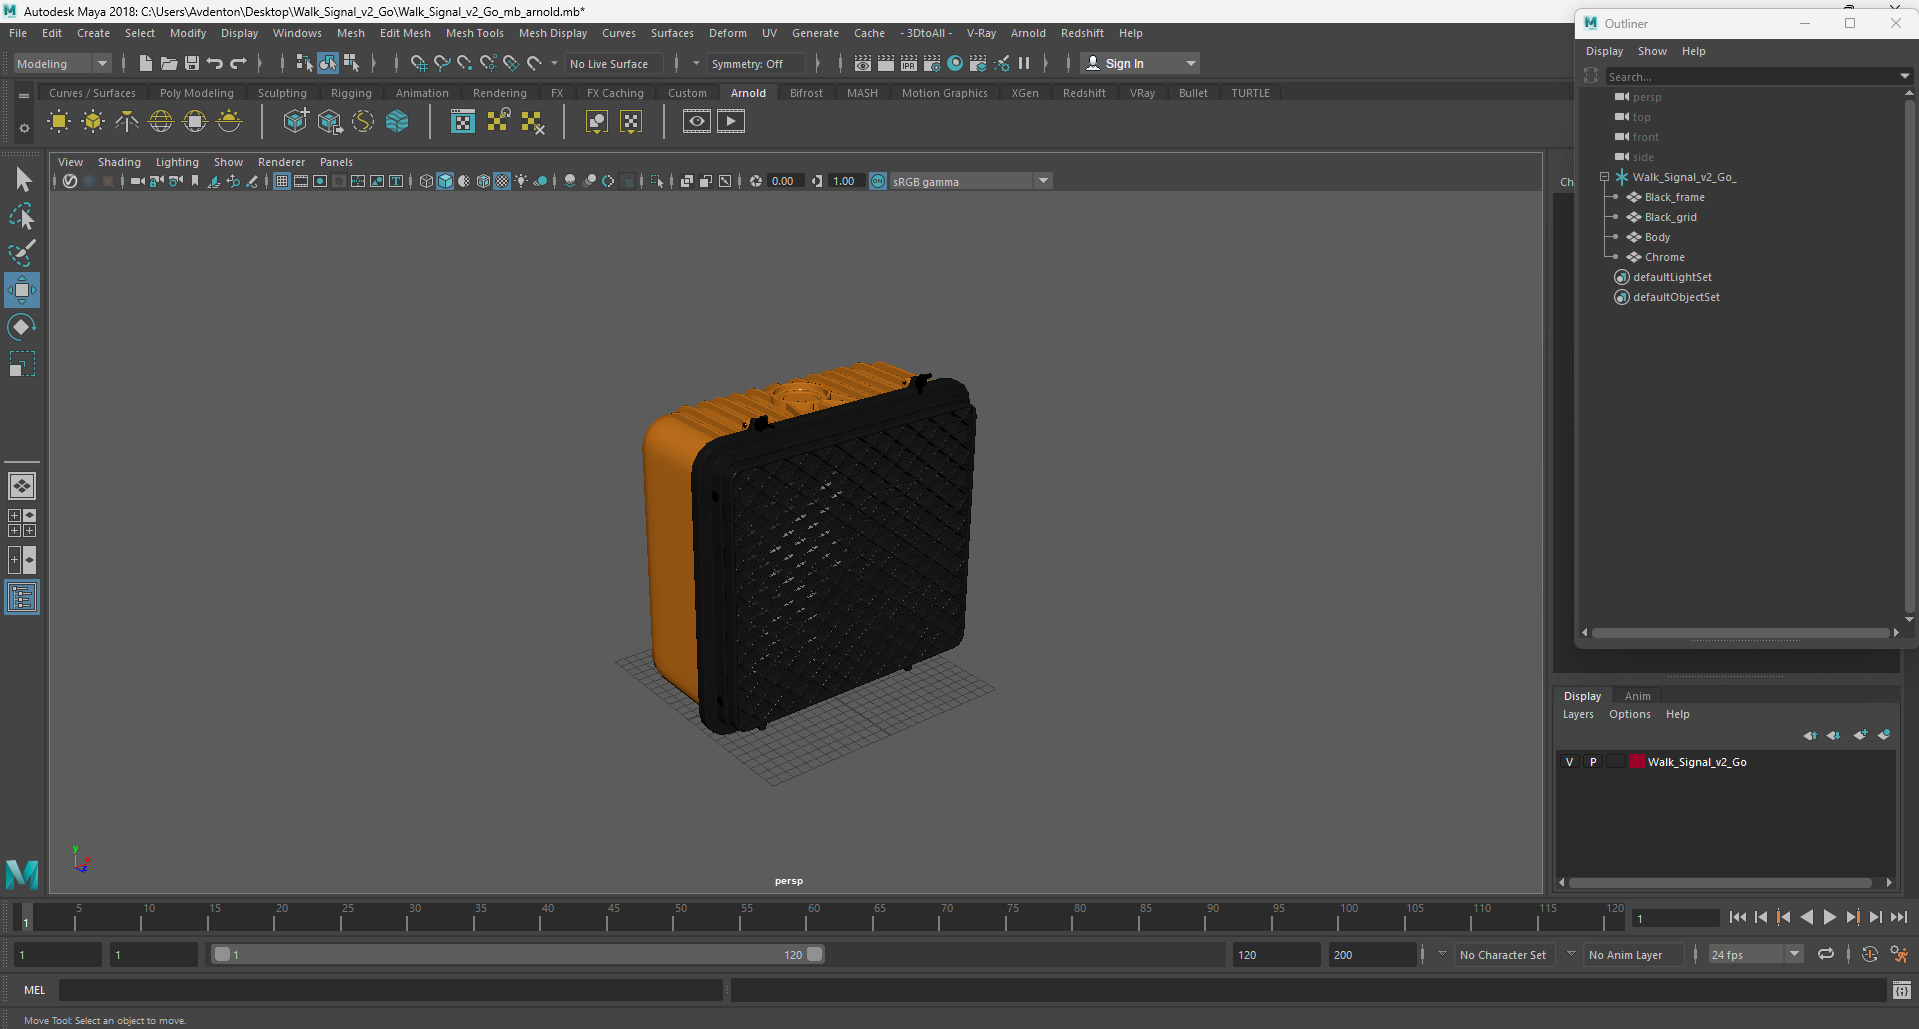This screenshot has width=1919, height=1029.
Task: Open the Arnold menu in menu bar
Action: [1028, 33]
